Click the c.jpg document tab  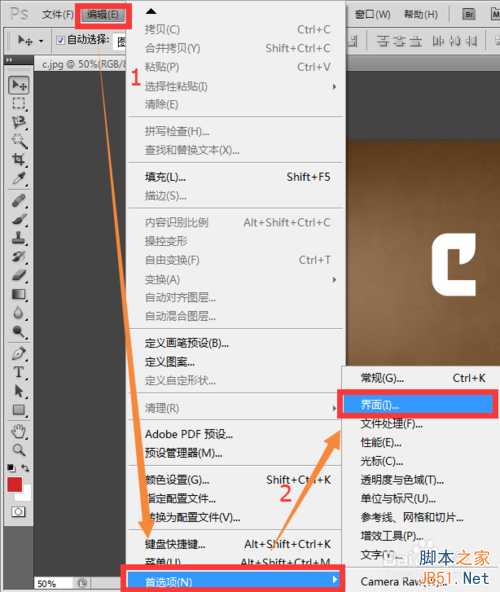point(81,65)
